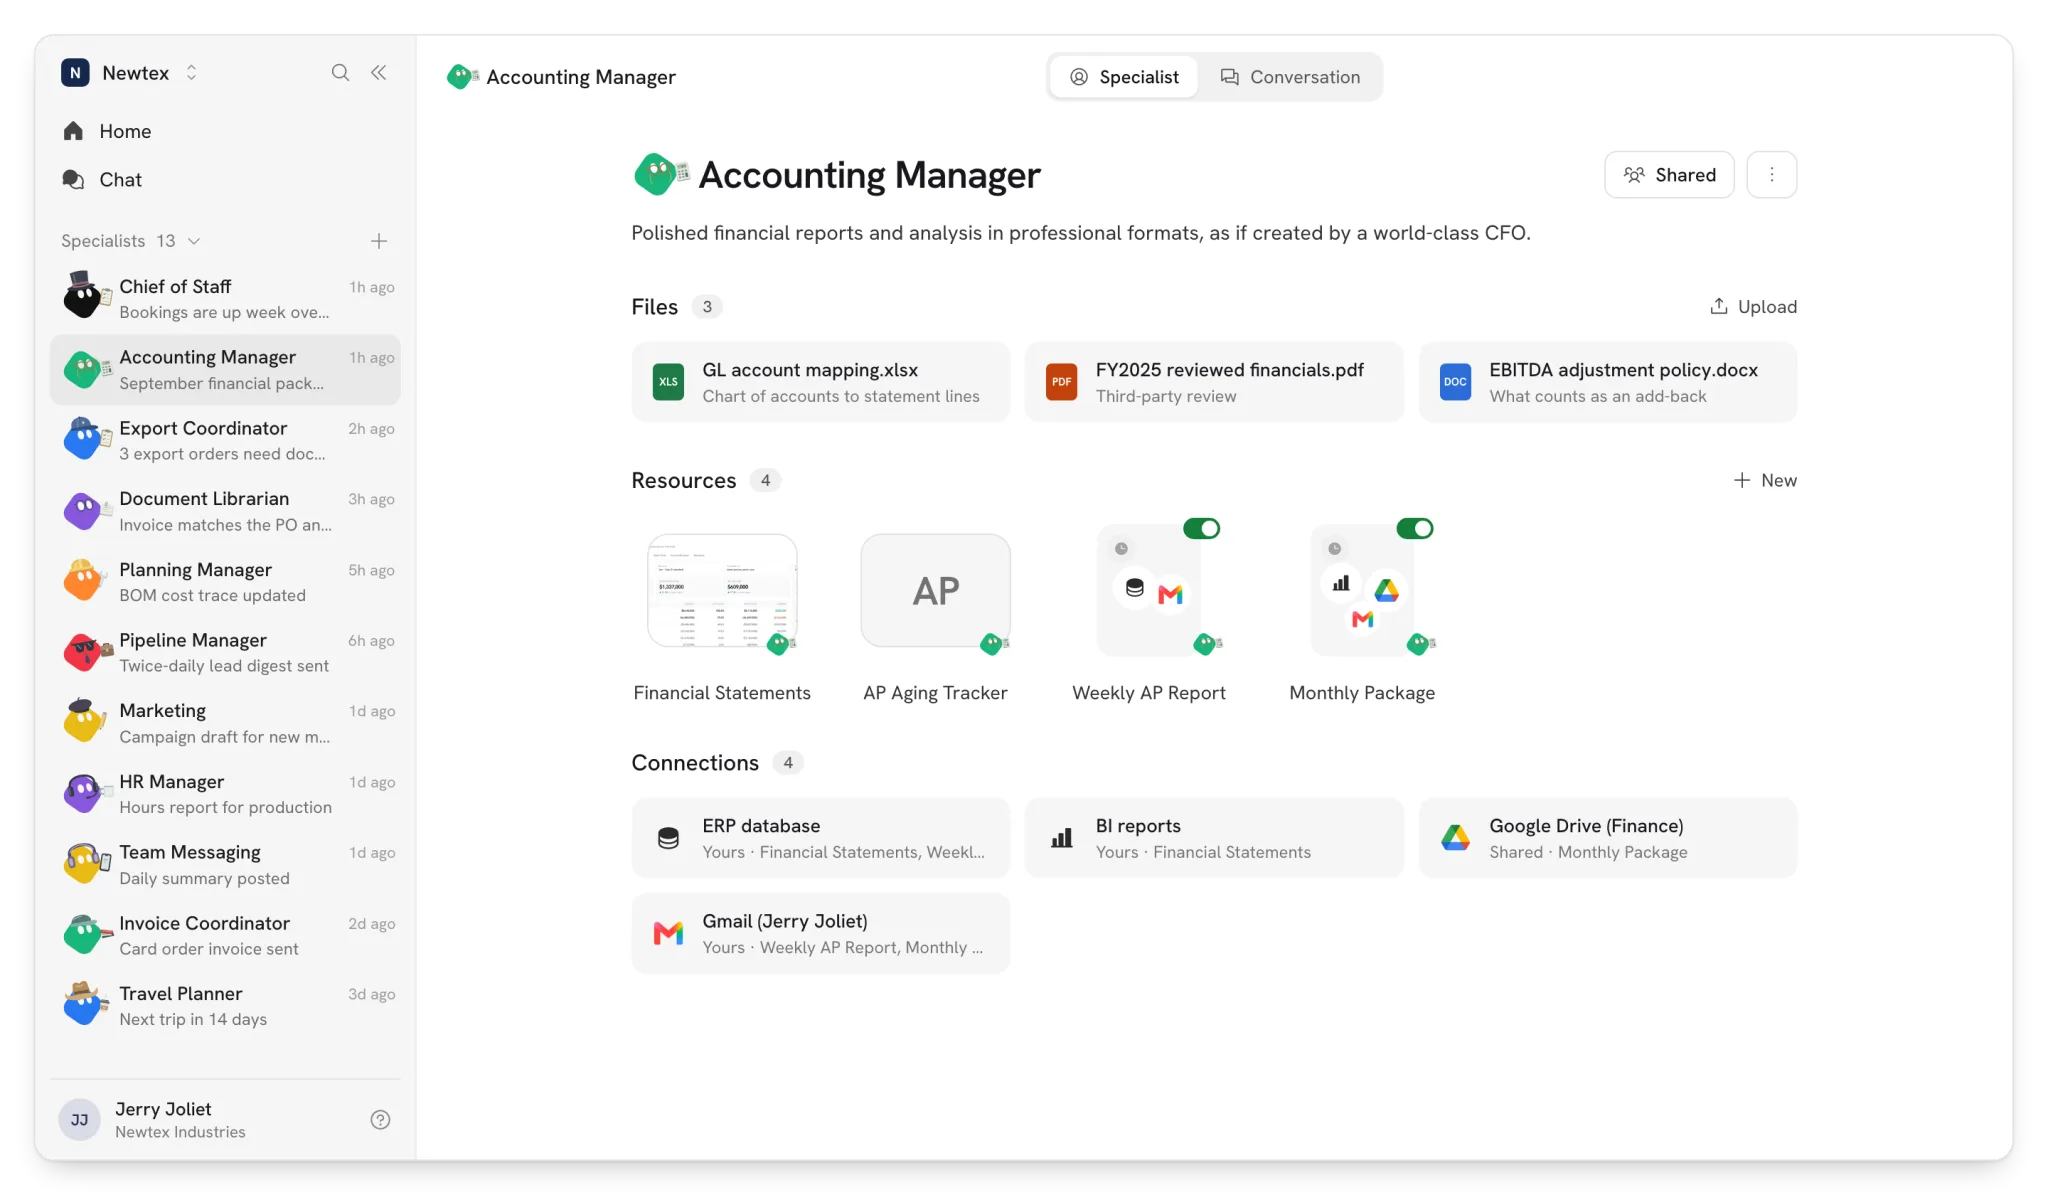Click the ERP database icon
The width and height of the screenshot is (2048, 1195).
(668, 838)
